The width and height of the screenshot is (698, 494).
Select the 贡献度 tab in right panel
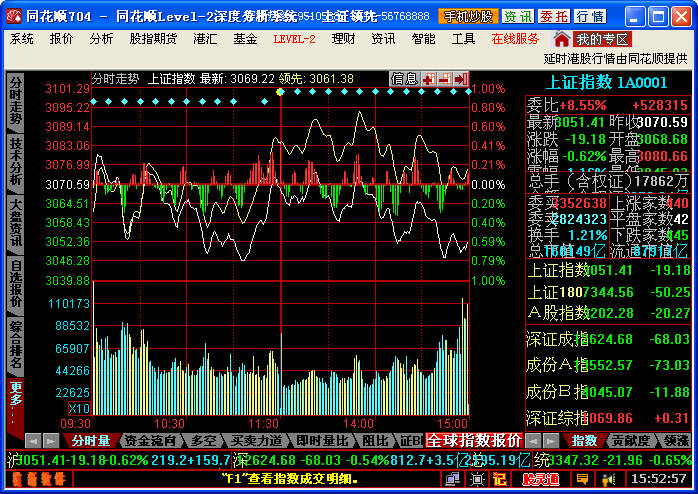[x=630, y=441]
